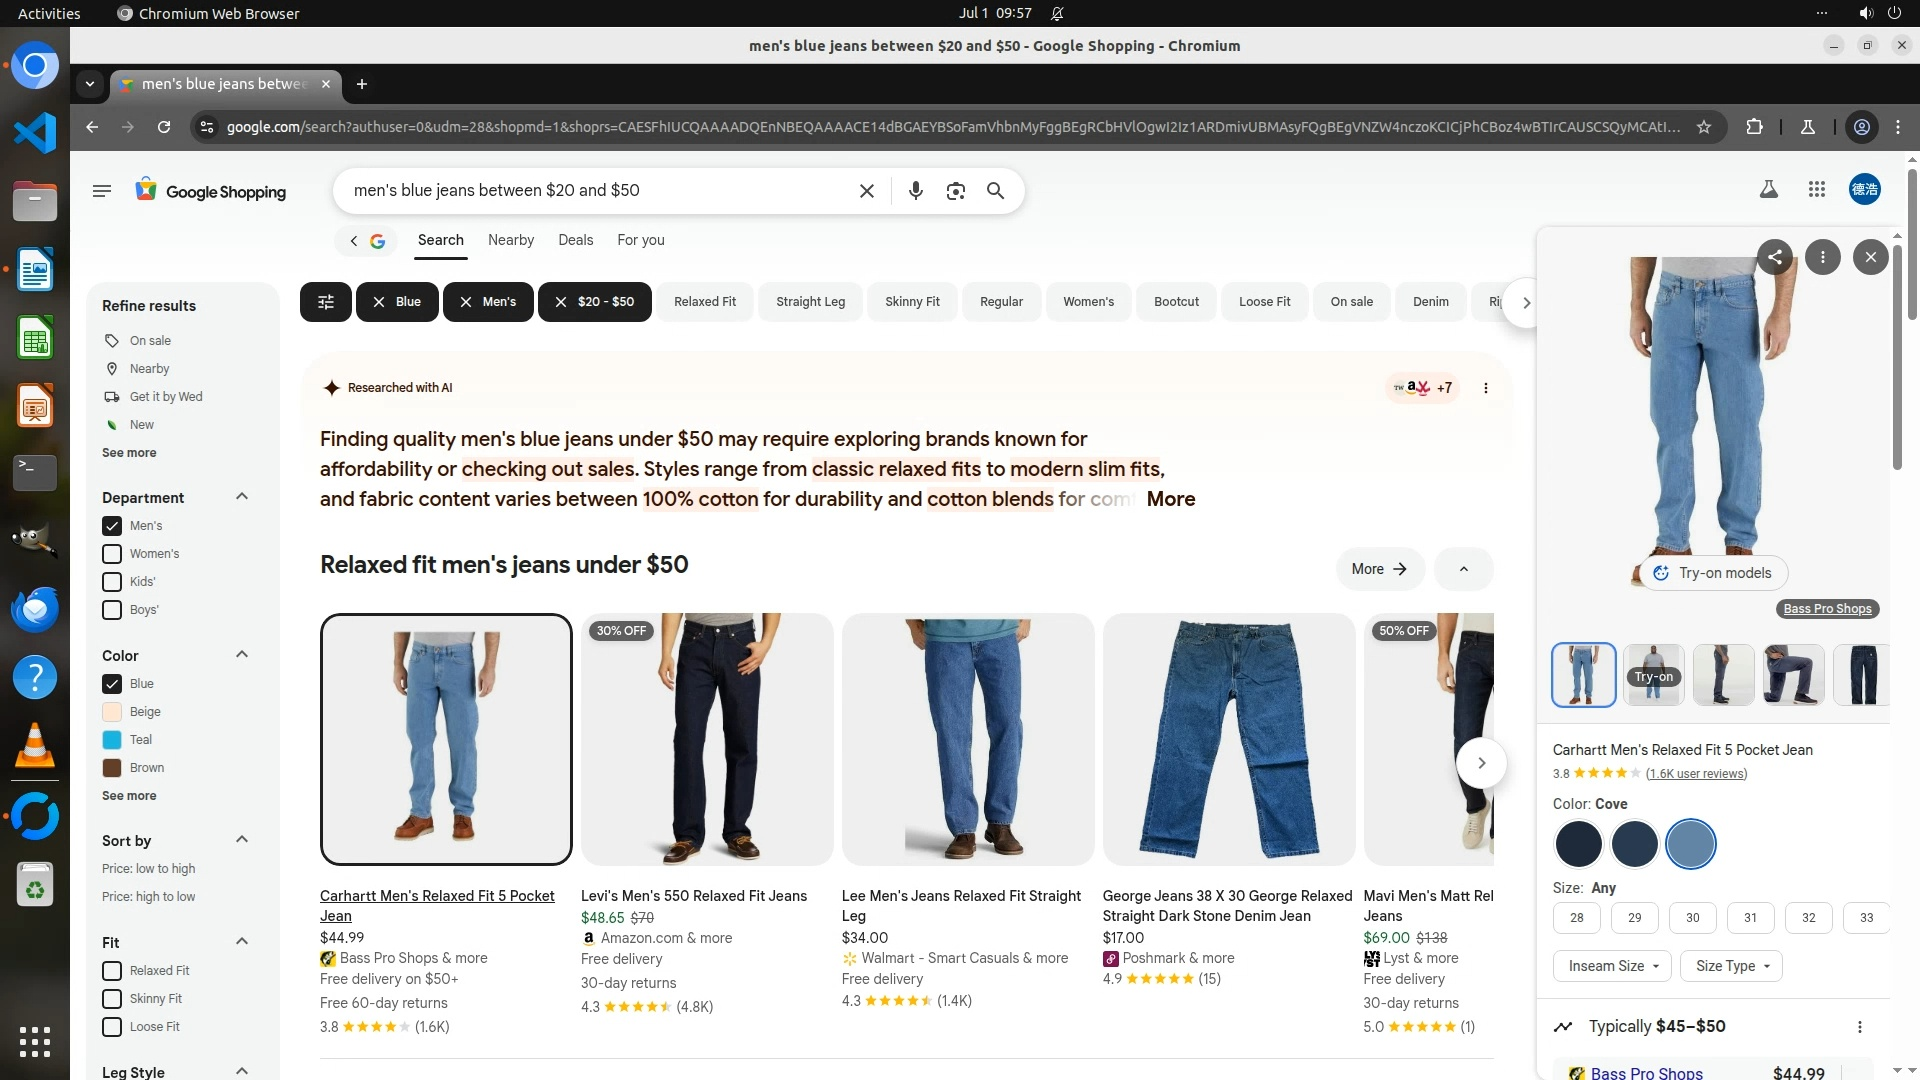
Task: Collapse the Department filter section
Action: pos(241,497)
